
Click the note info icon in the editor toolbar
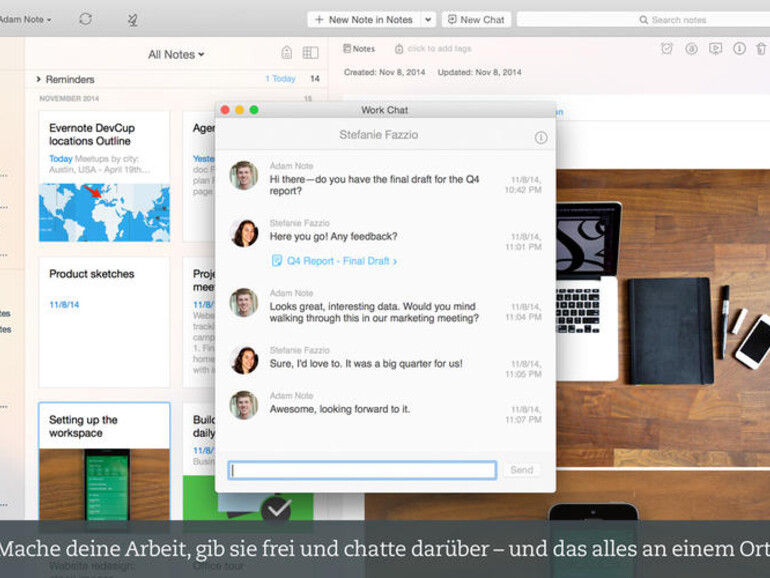pyautogui.click(x=740, y=48)
